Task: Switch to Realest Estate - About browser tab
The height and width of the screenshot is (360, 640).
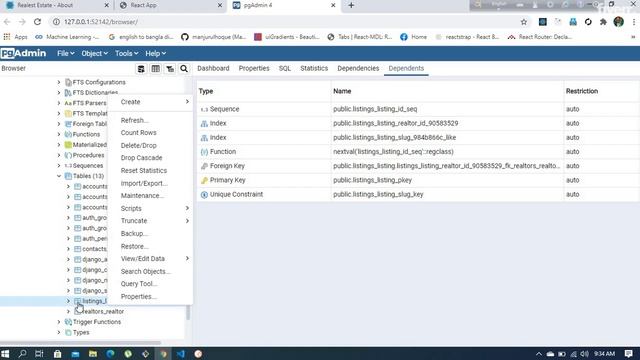Action: click(56, 5)
